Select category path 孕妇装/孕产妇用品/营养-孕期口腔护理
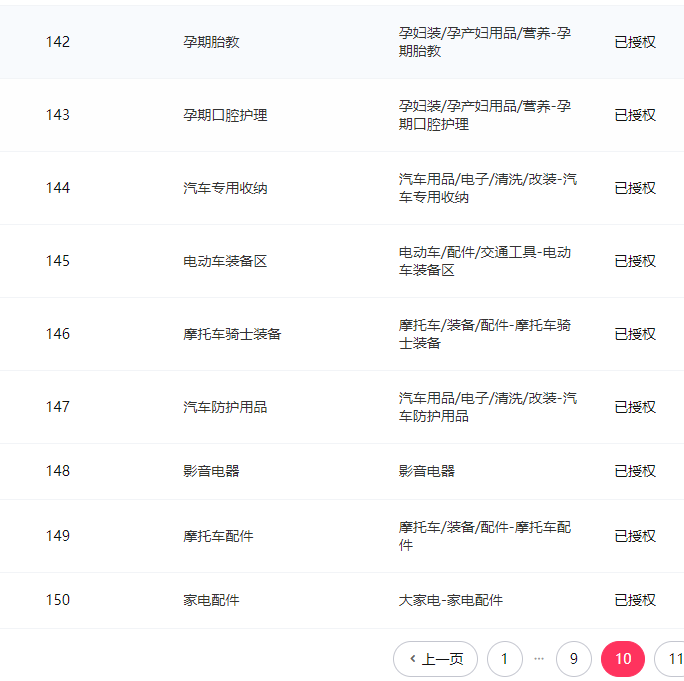 tap(484, 115)
